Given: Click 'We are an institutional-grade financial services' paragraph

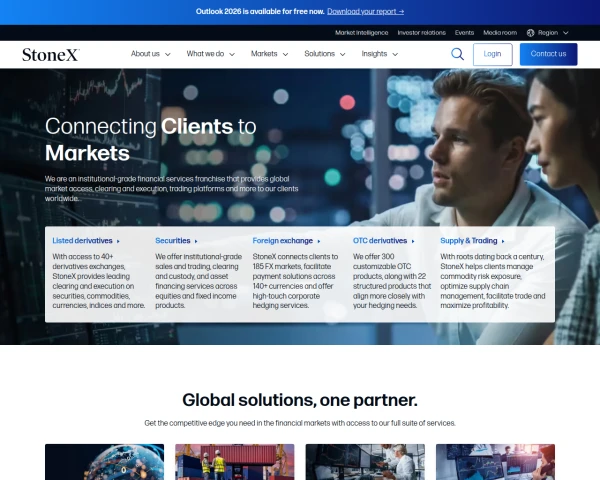Looking at the screenshot, I should (x=171, y=189).
